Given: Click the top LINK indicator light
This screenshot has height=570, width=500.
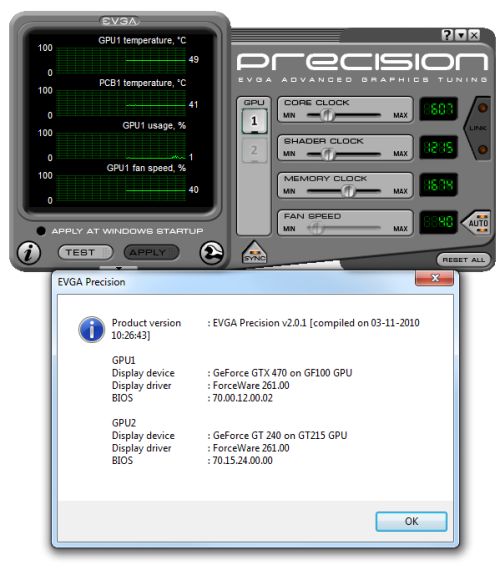Looking at the screenshot, I should (483, 108).
